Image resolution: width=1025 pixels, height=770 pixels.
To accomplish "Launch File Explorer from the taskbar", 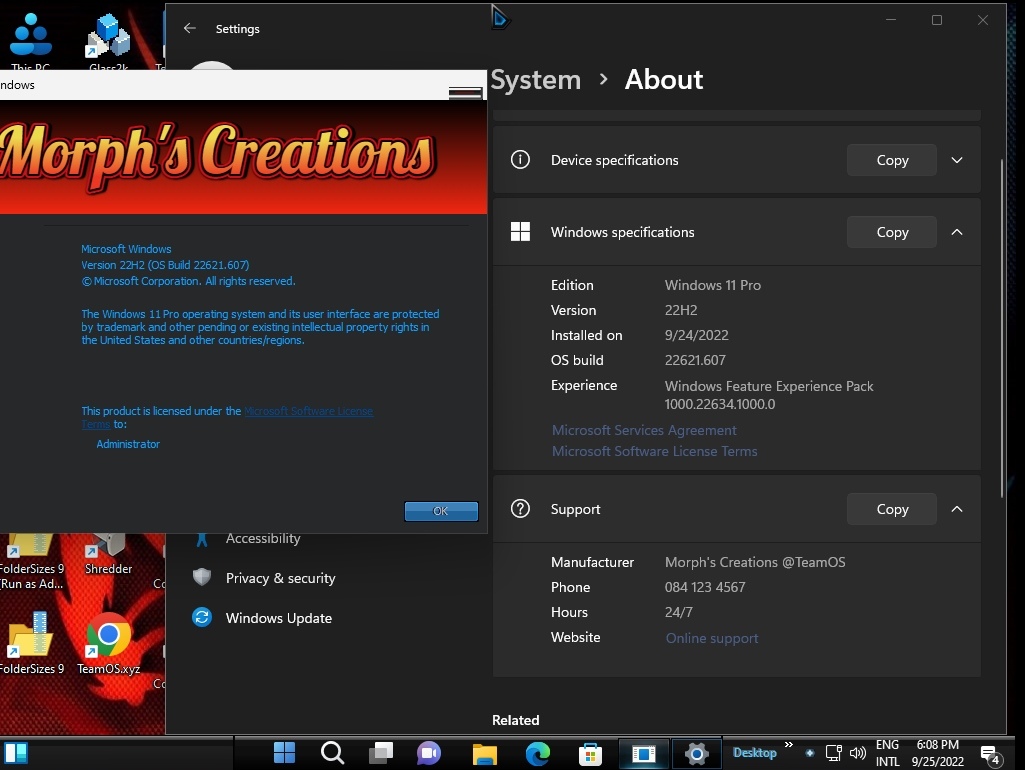I will tap(485, 753).
